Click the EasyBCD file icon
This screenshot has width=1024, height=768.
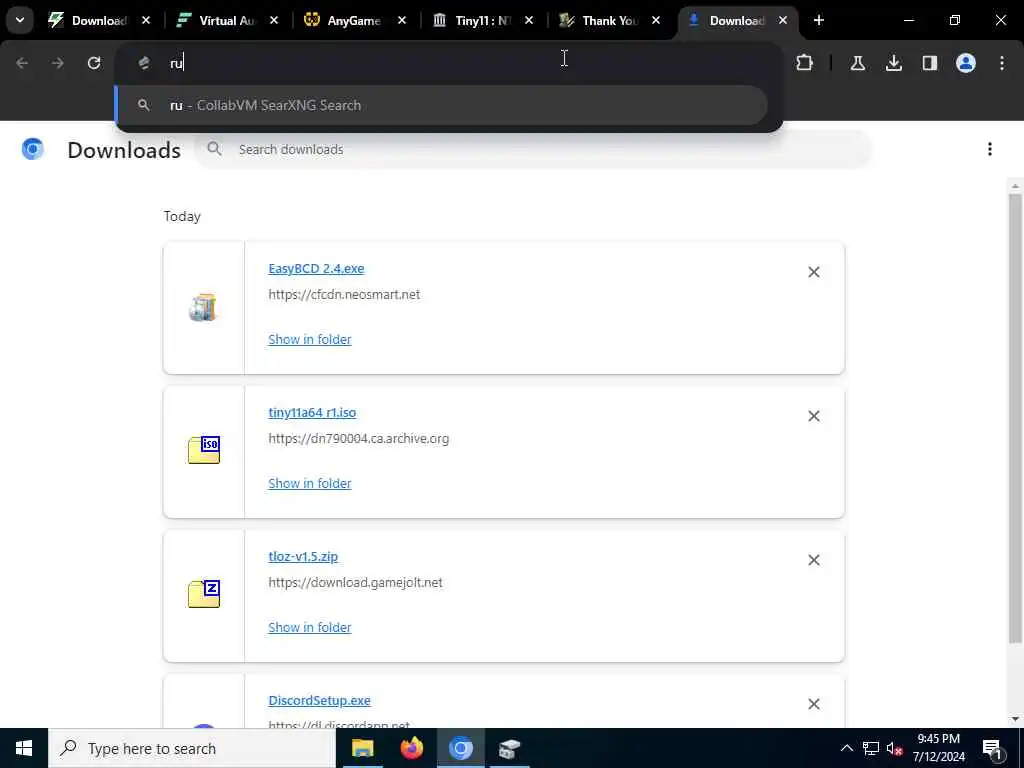point(202,308)
